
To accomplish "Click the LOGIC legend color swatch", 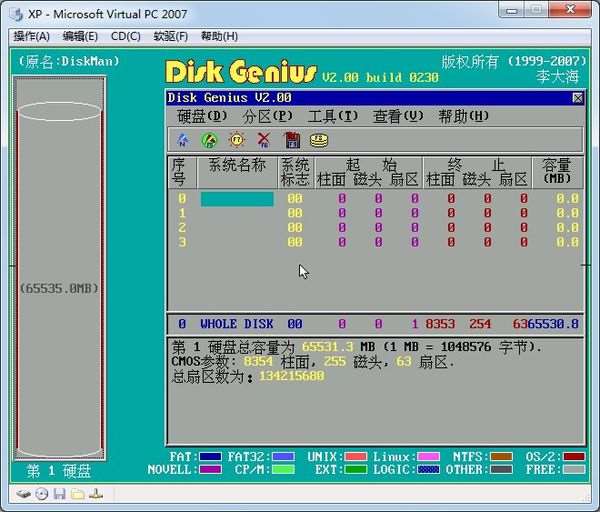I will click(x=429, y=470).
